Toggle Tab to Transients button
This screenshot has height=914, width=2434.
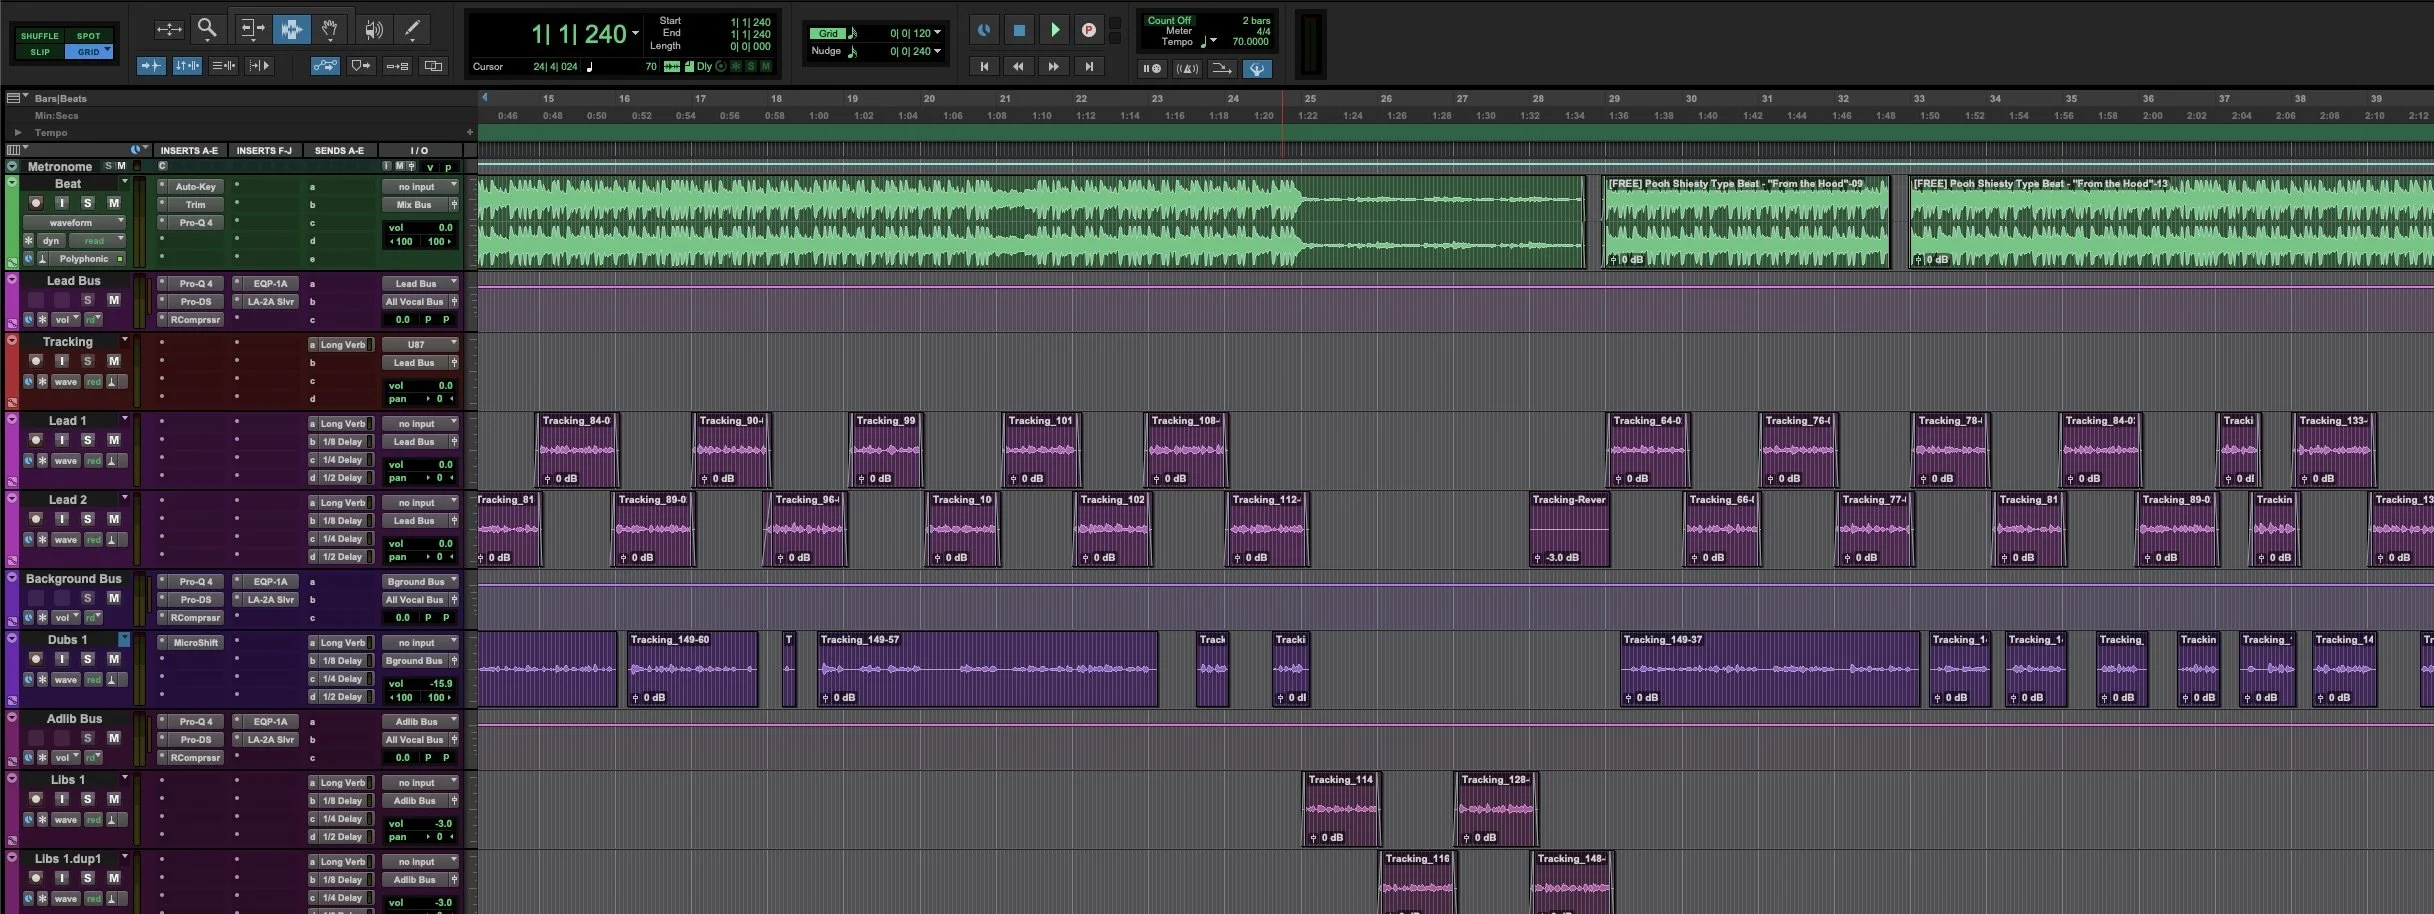(x=151, y=66)
